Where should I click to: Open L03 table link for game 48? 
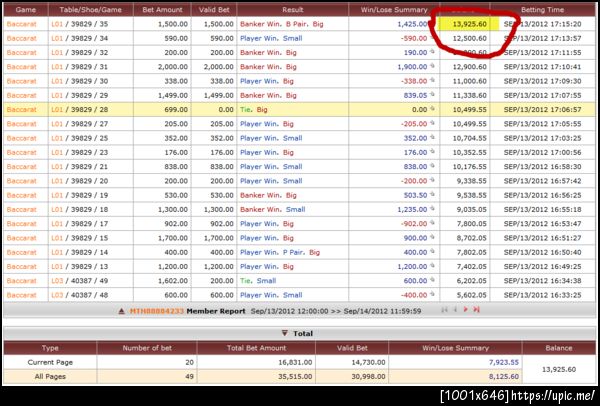pyautogui.click(x=57, y=295)
